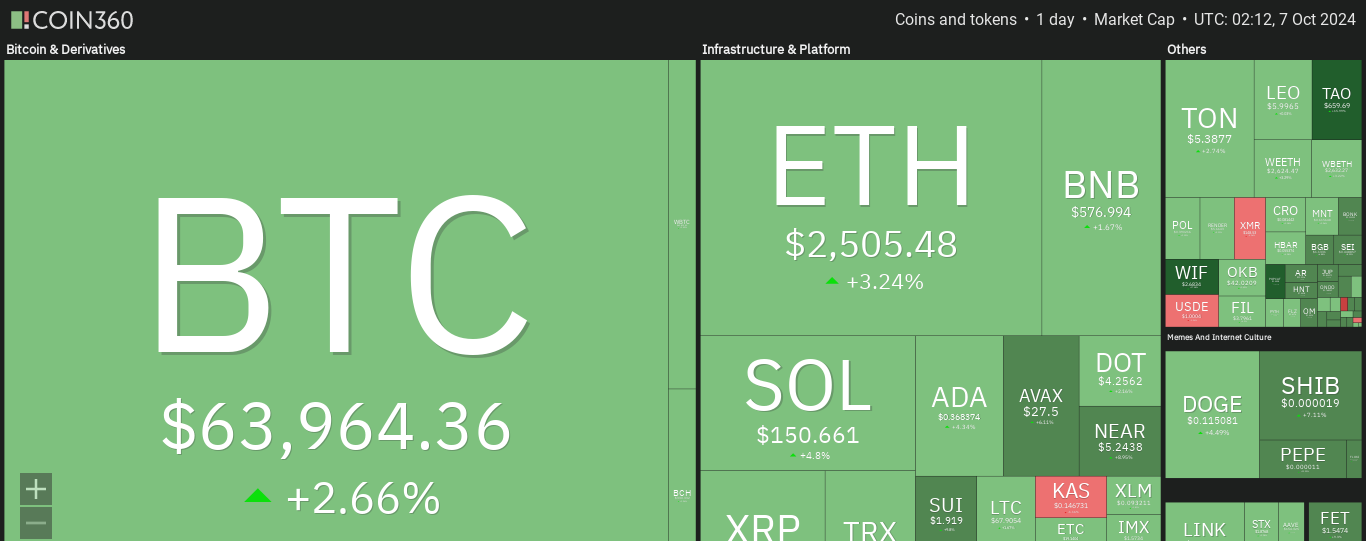This screenshot has width=1366, height=541.
Task: Open the Market Cap sizing option
Action: [x=1133, y=20]
